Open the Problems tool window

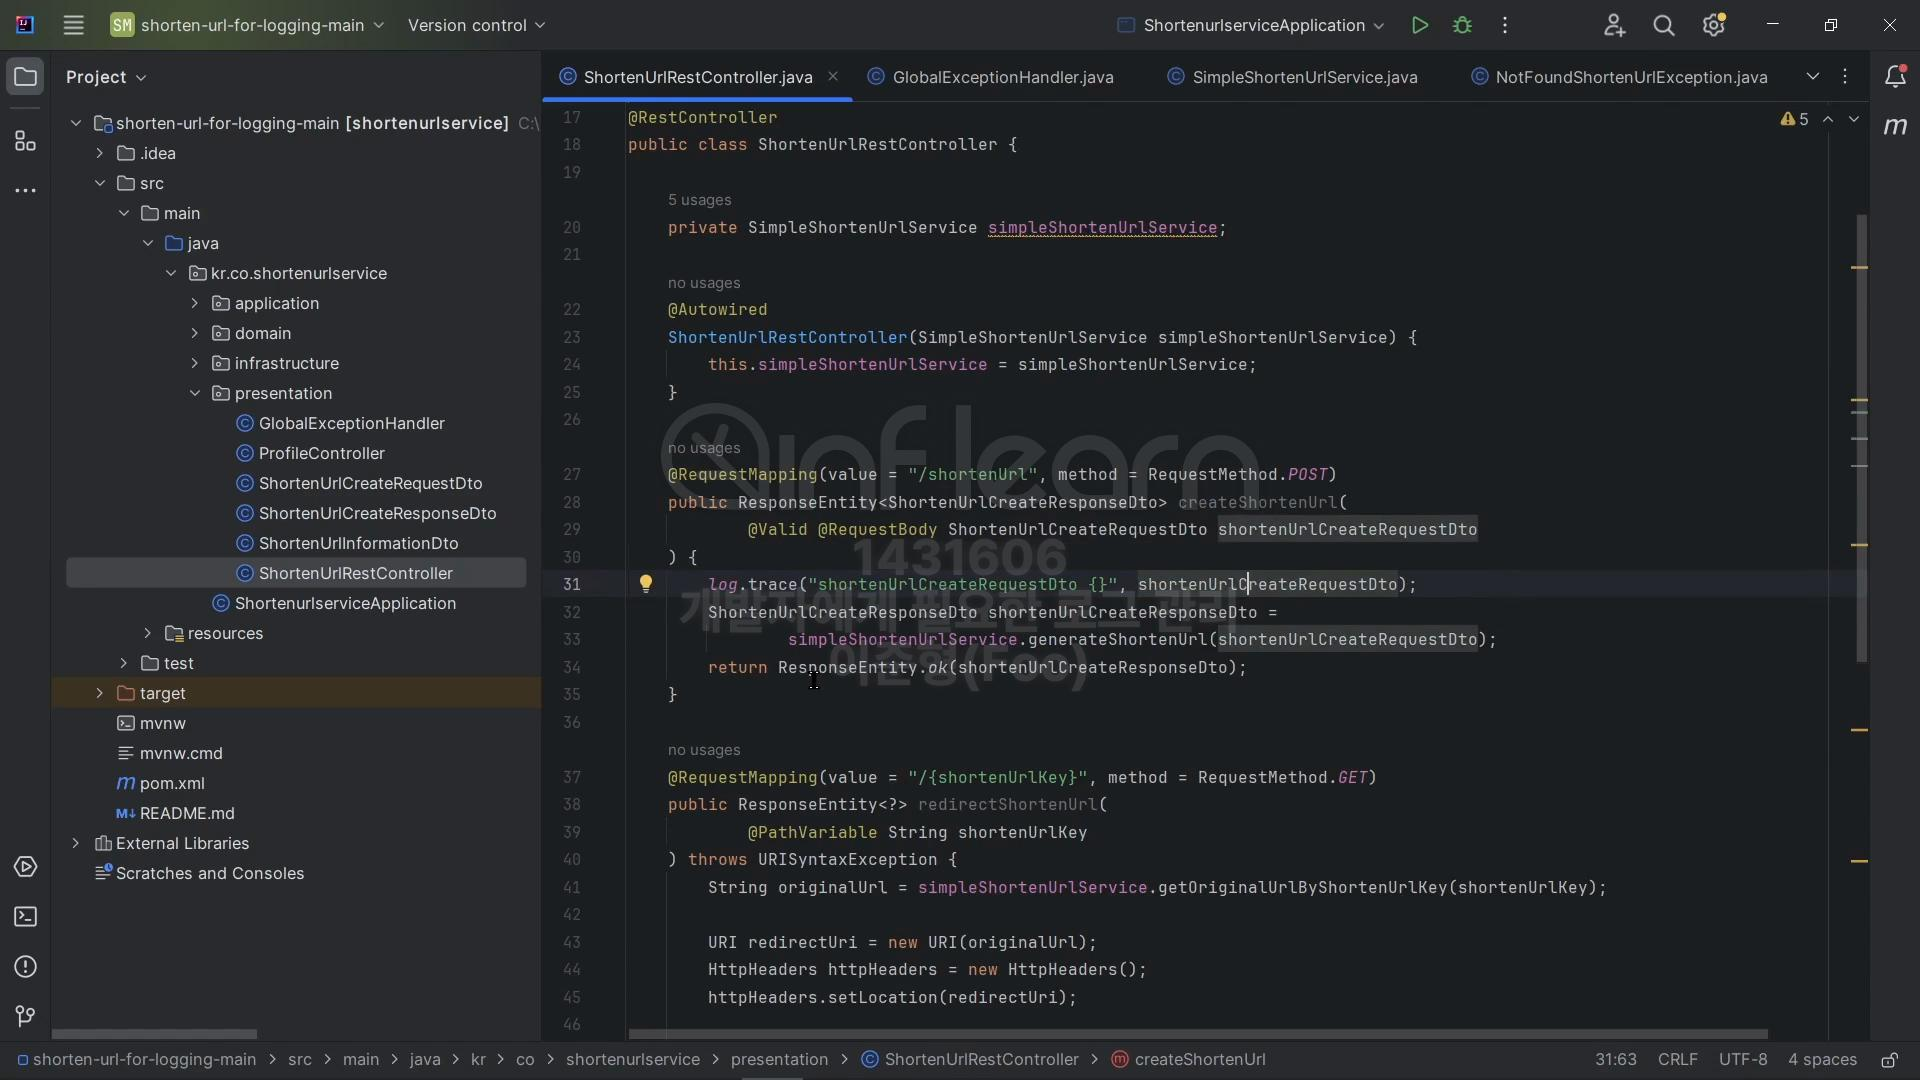[x=25, y=967]
